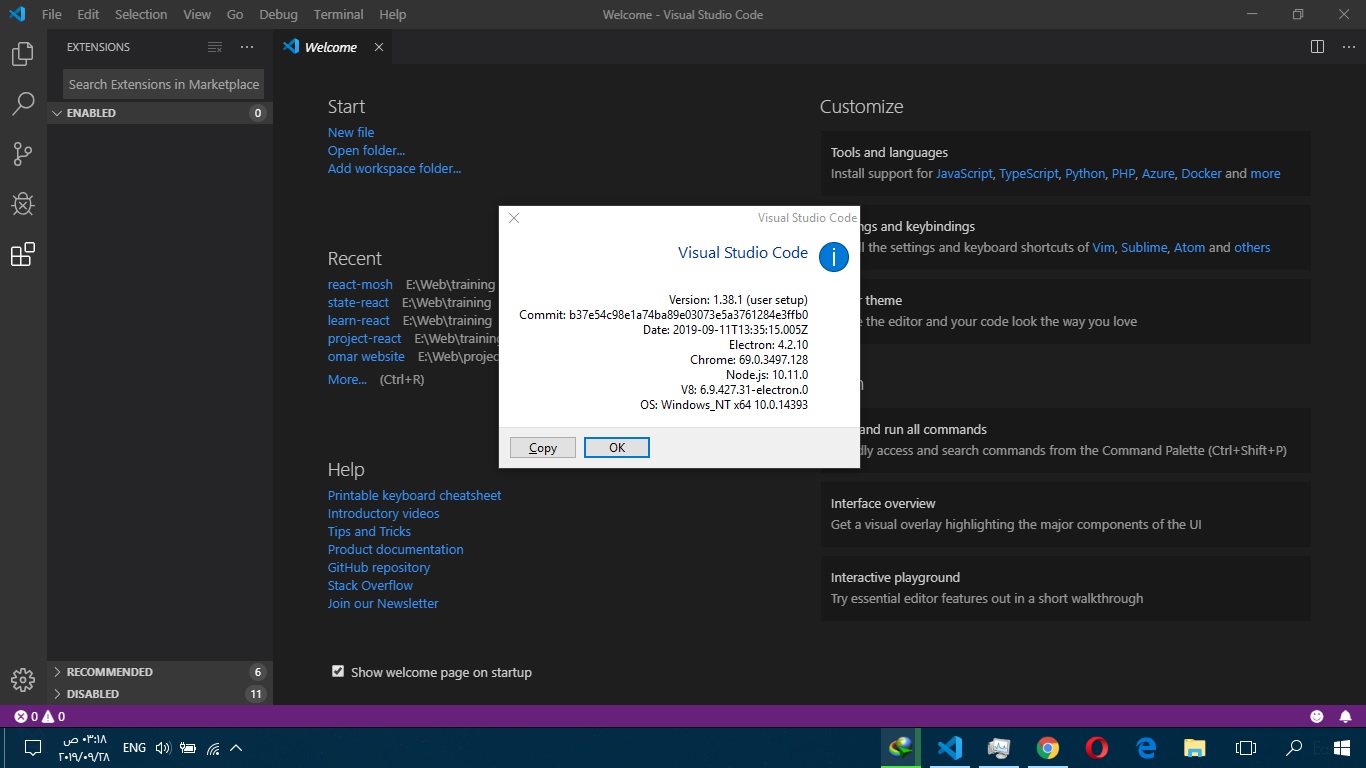The image size is (1366, 768).
Task: Click the feedback smiley in status bar
Action: tap(1317, 717)
